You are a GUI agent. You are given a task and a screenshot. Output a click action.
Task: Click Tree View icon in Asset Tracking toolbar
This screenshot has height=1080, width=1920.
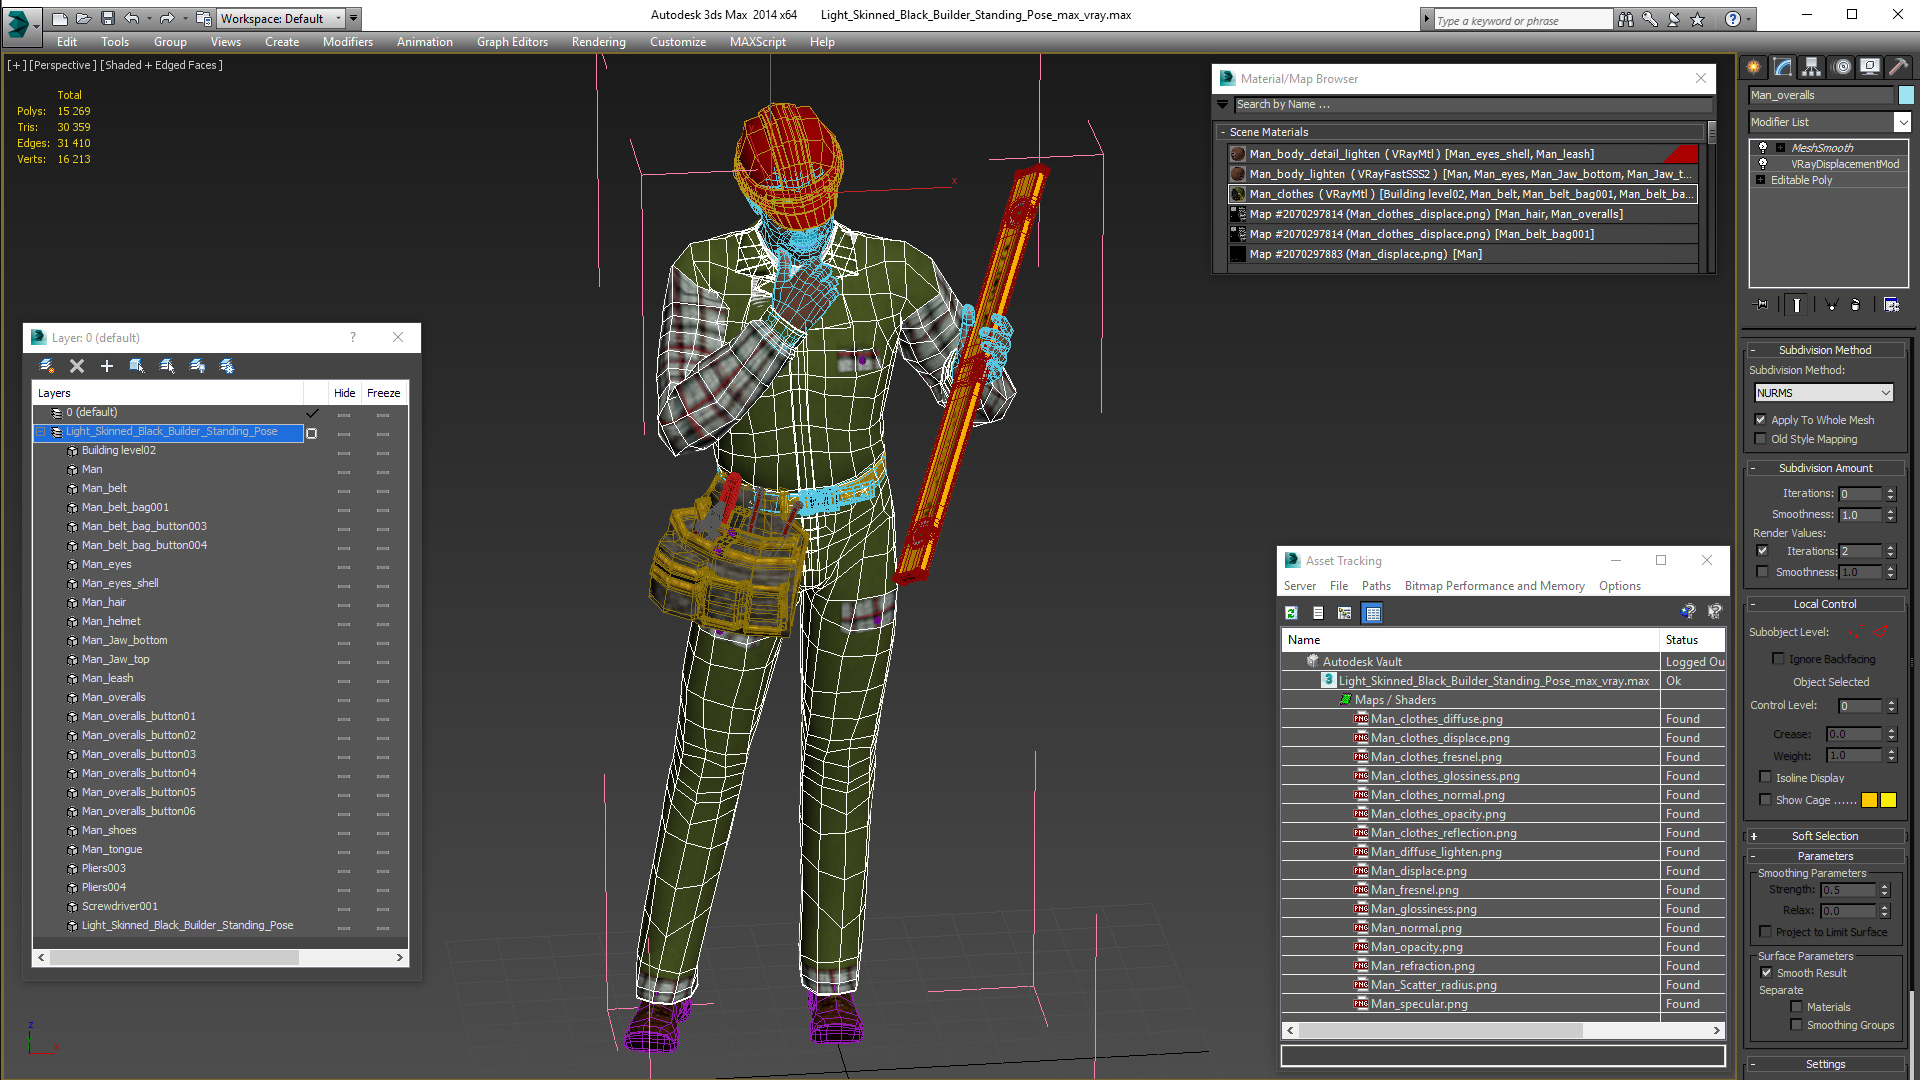1345,613
